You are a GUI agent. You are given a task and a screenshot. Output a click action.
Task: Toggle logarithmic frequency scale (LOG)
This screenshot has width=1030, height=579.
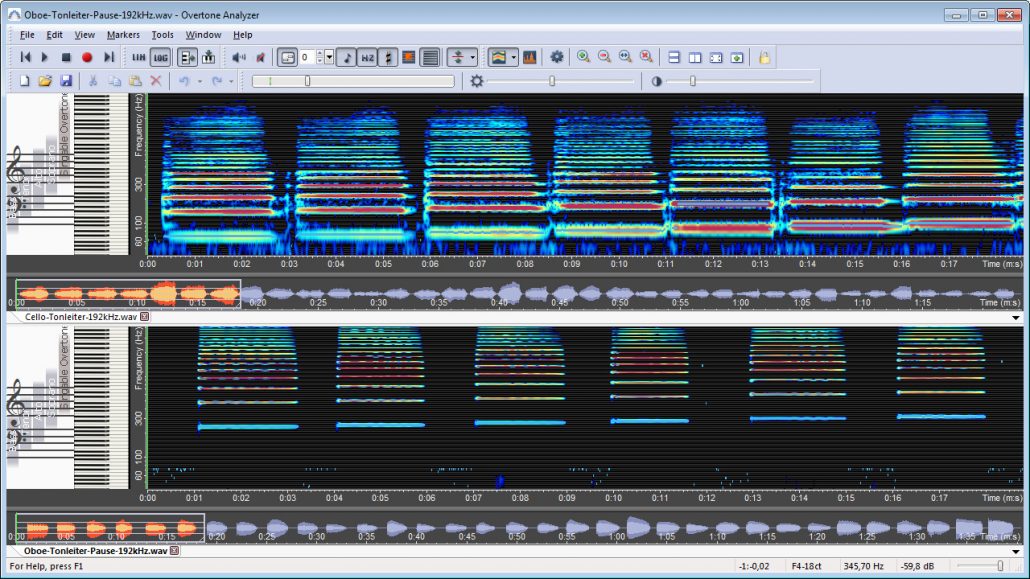point(160,57)
